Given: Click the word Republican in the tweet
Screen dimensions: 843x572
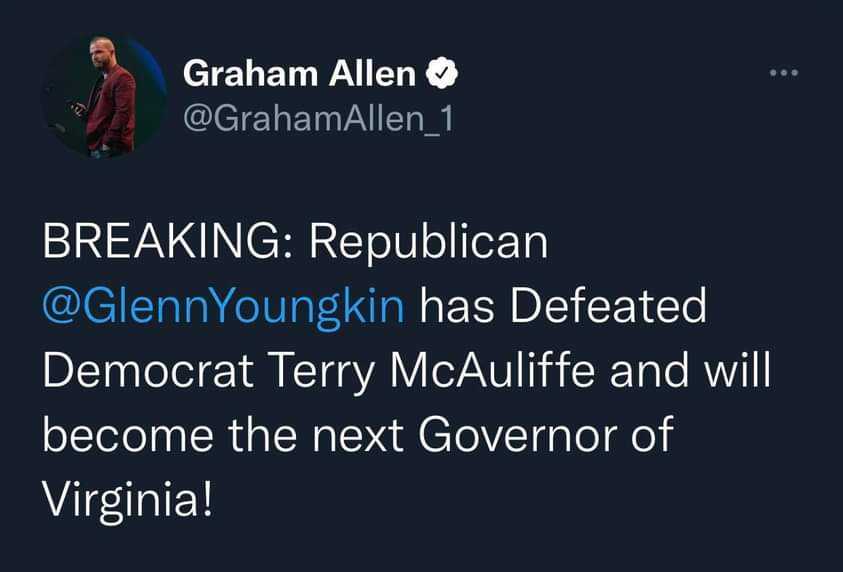Looking at the screenshot, I should click(428, 244).
